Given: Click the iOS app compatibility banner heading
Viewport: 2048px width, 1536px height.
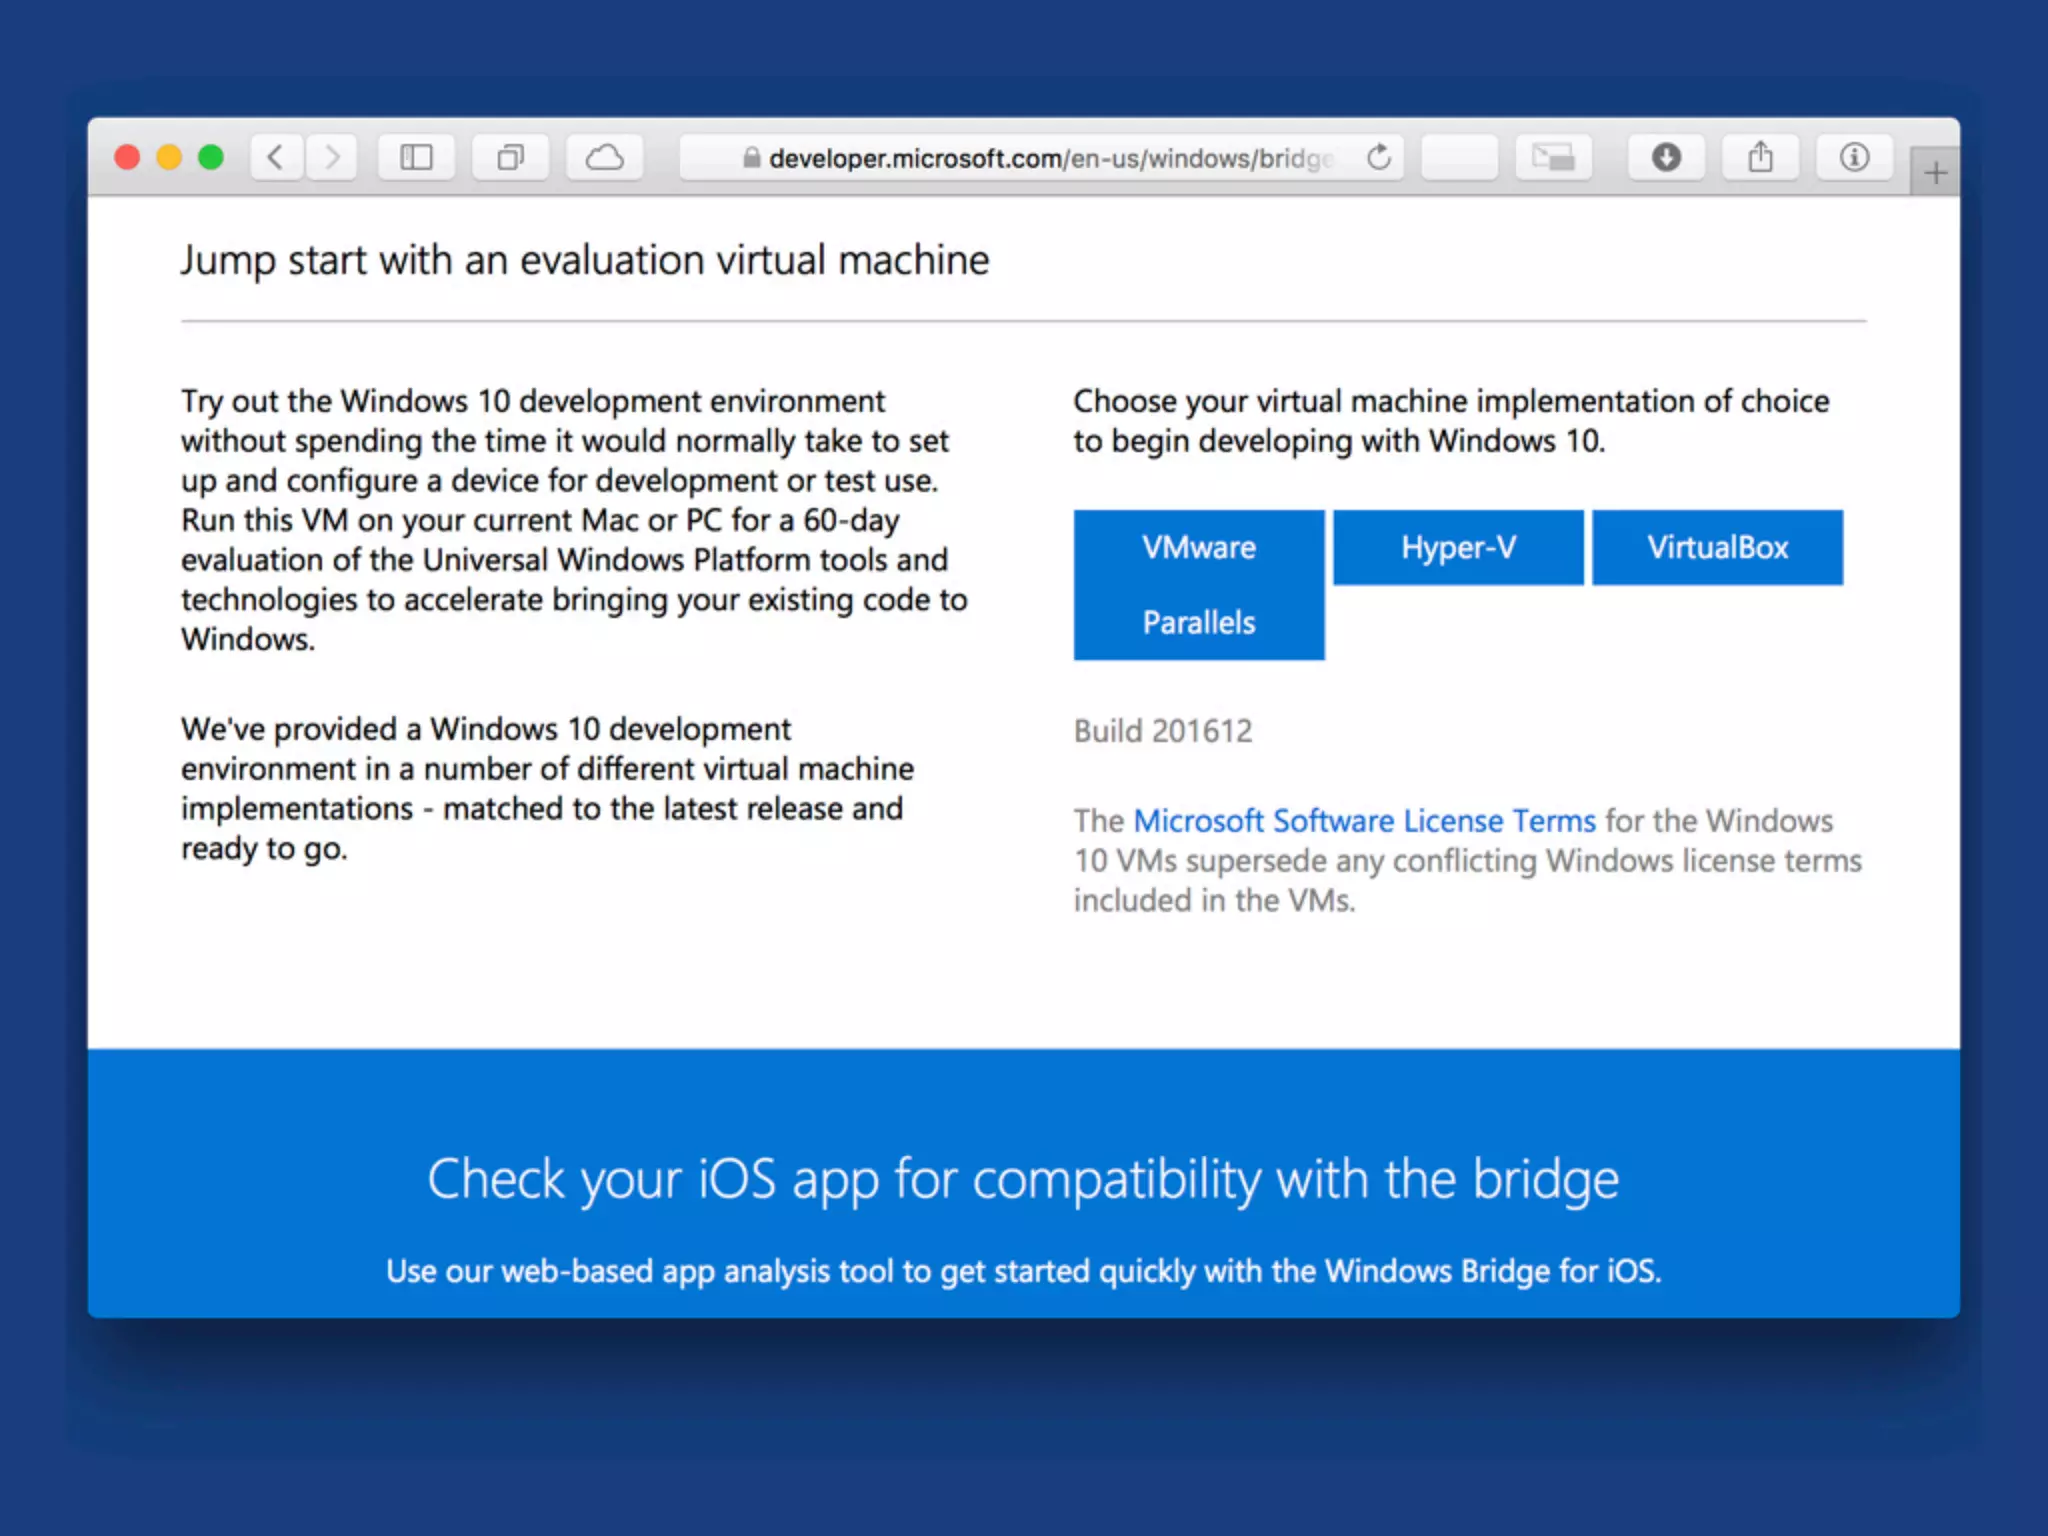Looking at the screenshot, I should (x=1022, y=1179).
